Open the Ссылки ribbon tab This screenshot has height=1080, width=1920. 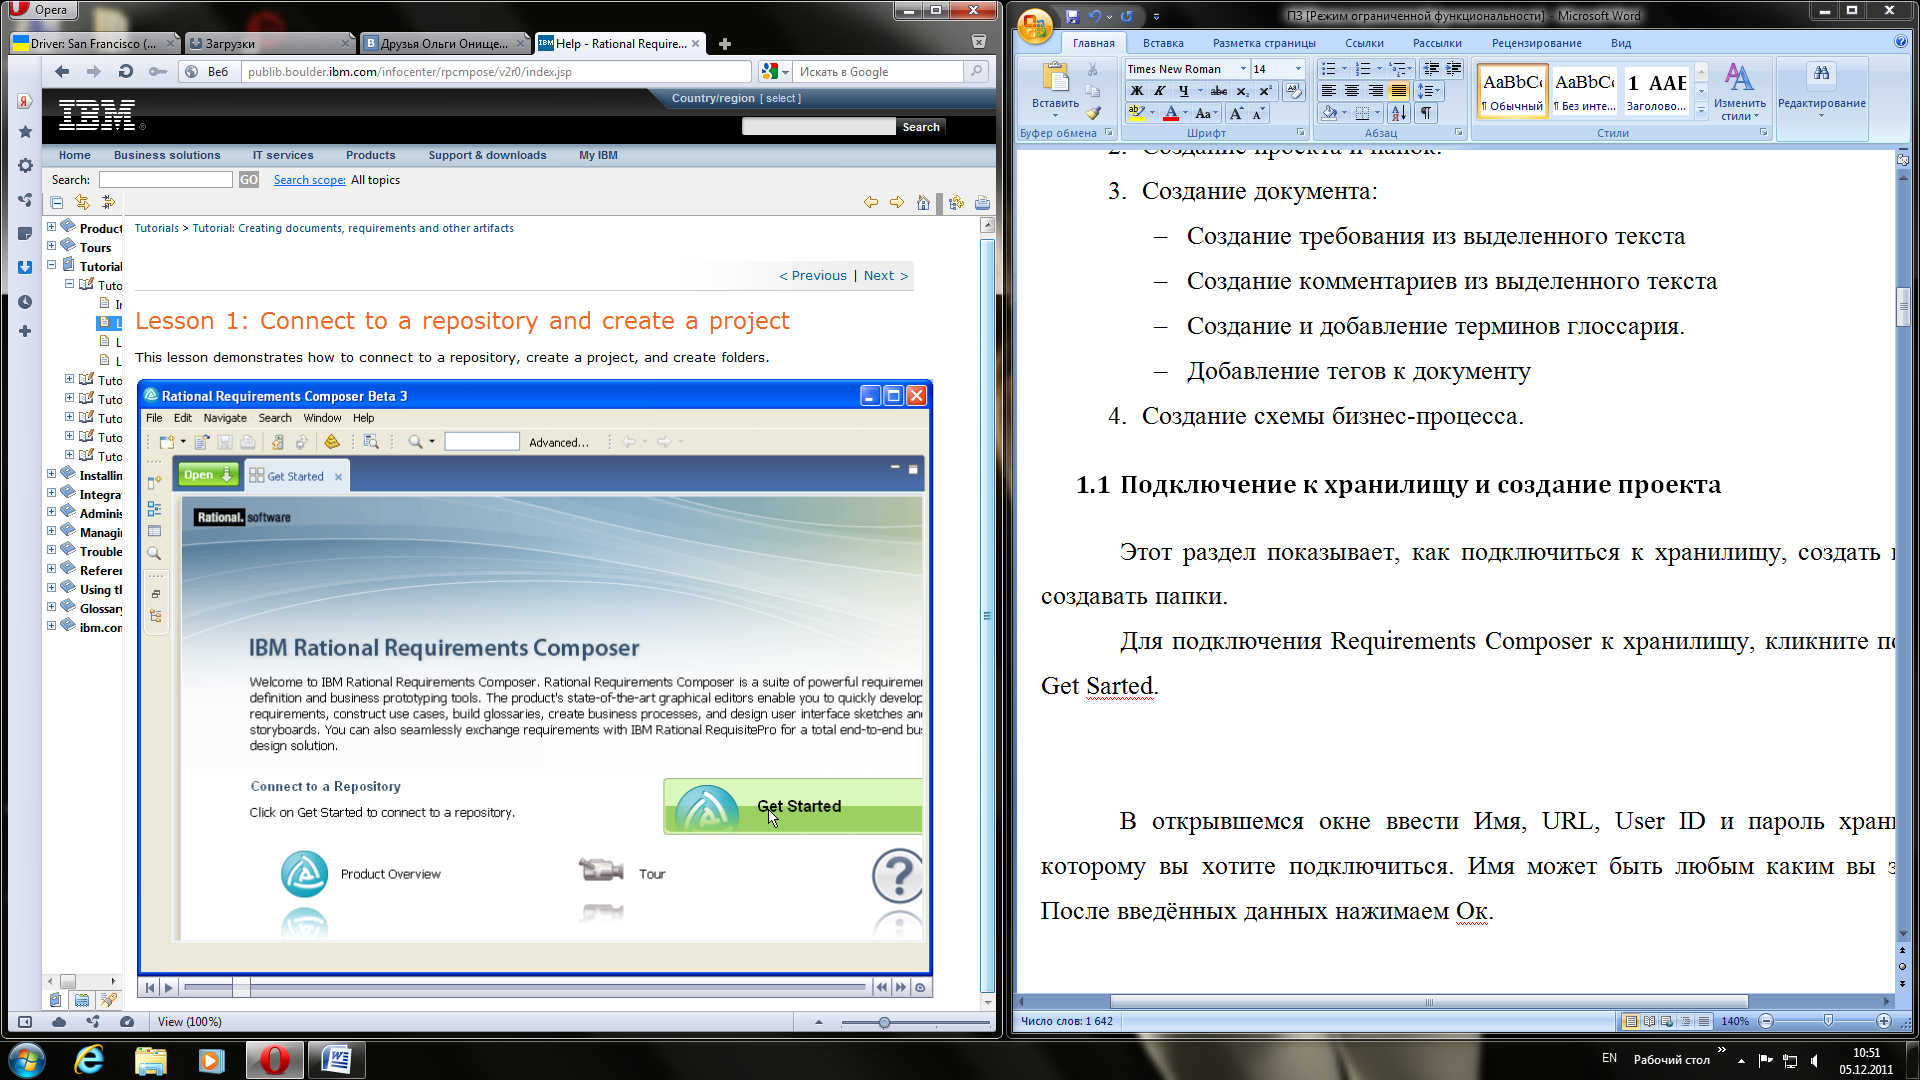coord(1364,43)
